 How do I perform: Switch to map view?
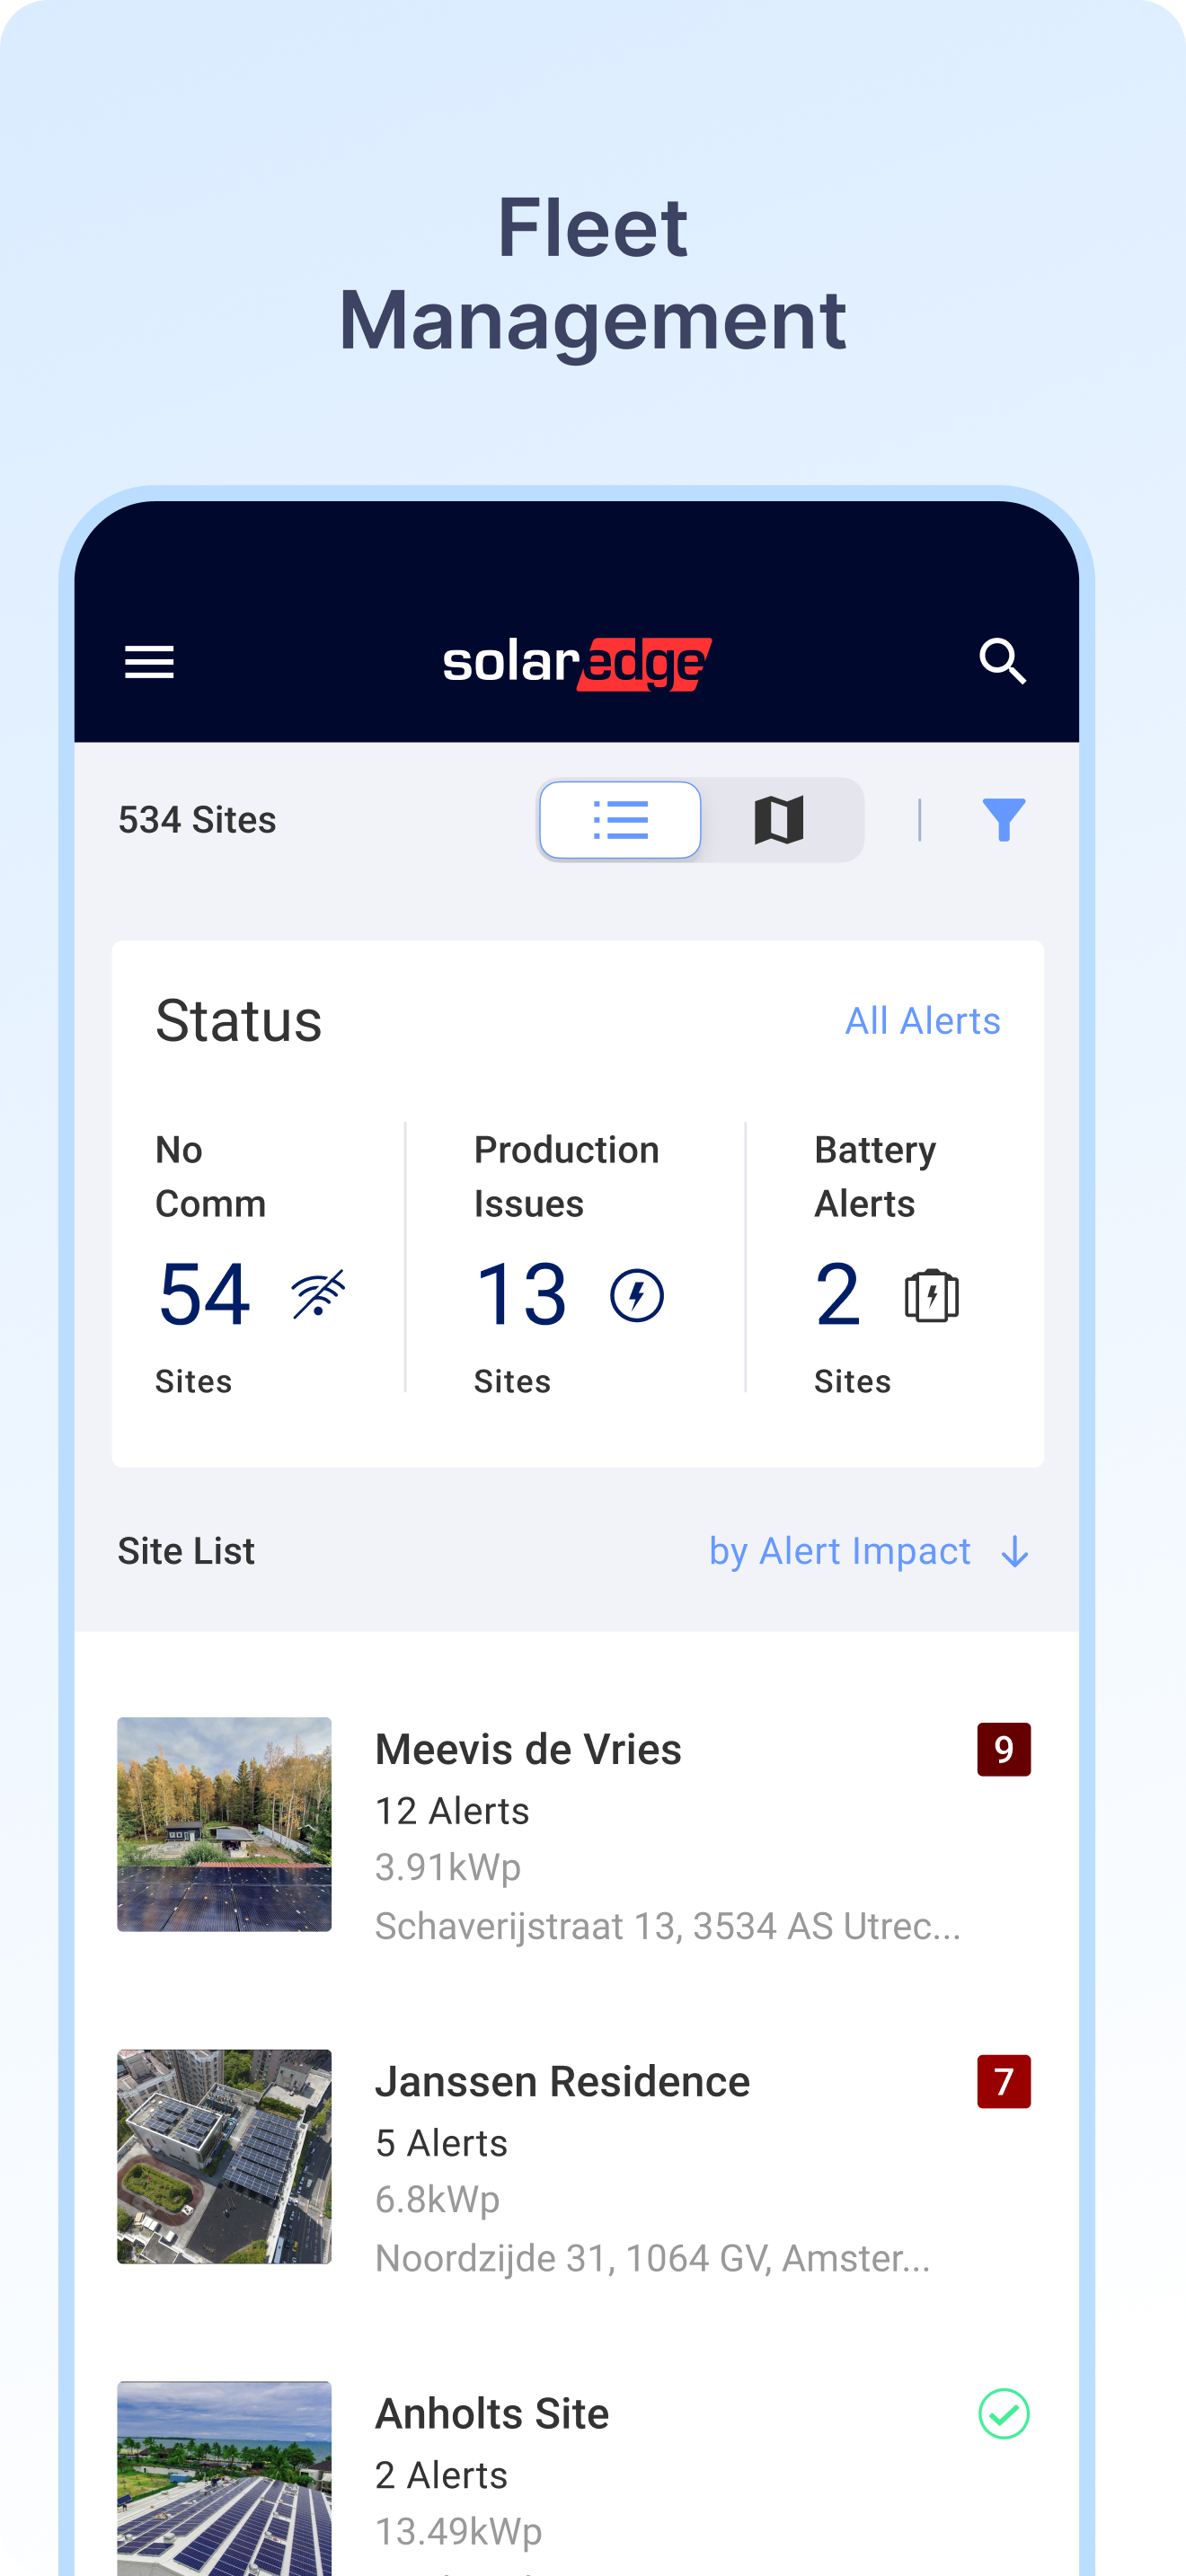[x=779, y=820]
